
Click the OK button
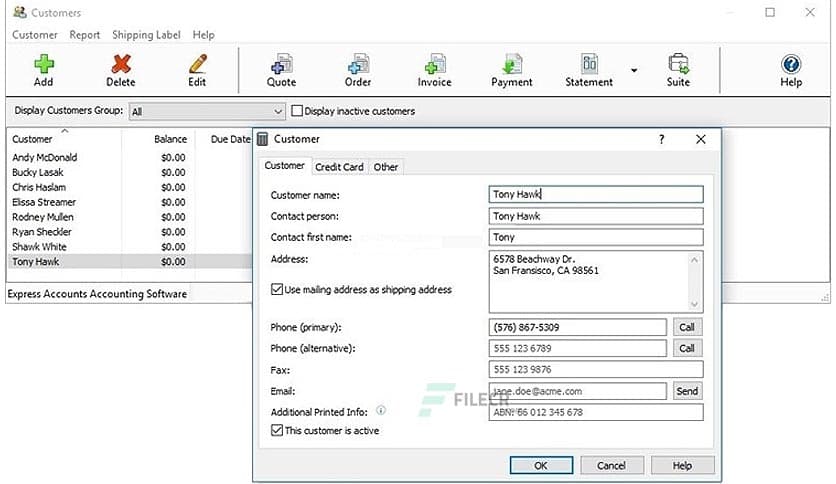pyautogui.click(x=541, y=465)
